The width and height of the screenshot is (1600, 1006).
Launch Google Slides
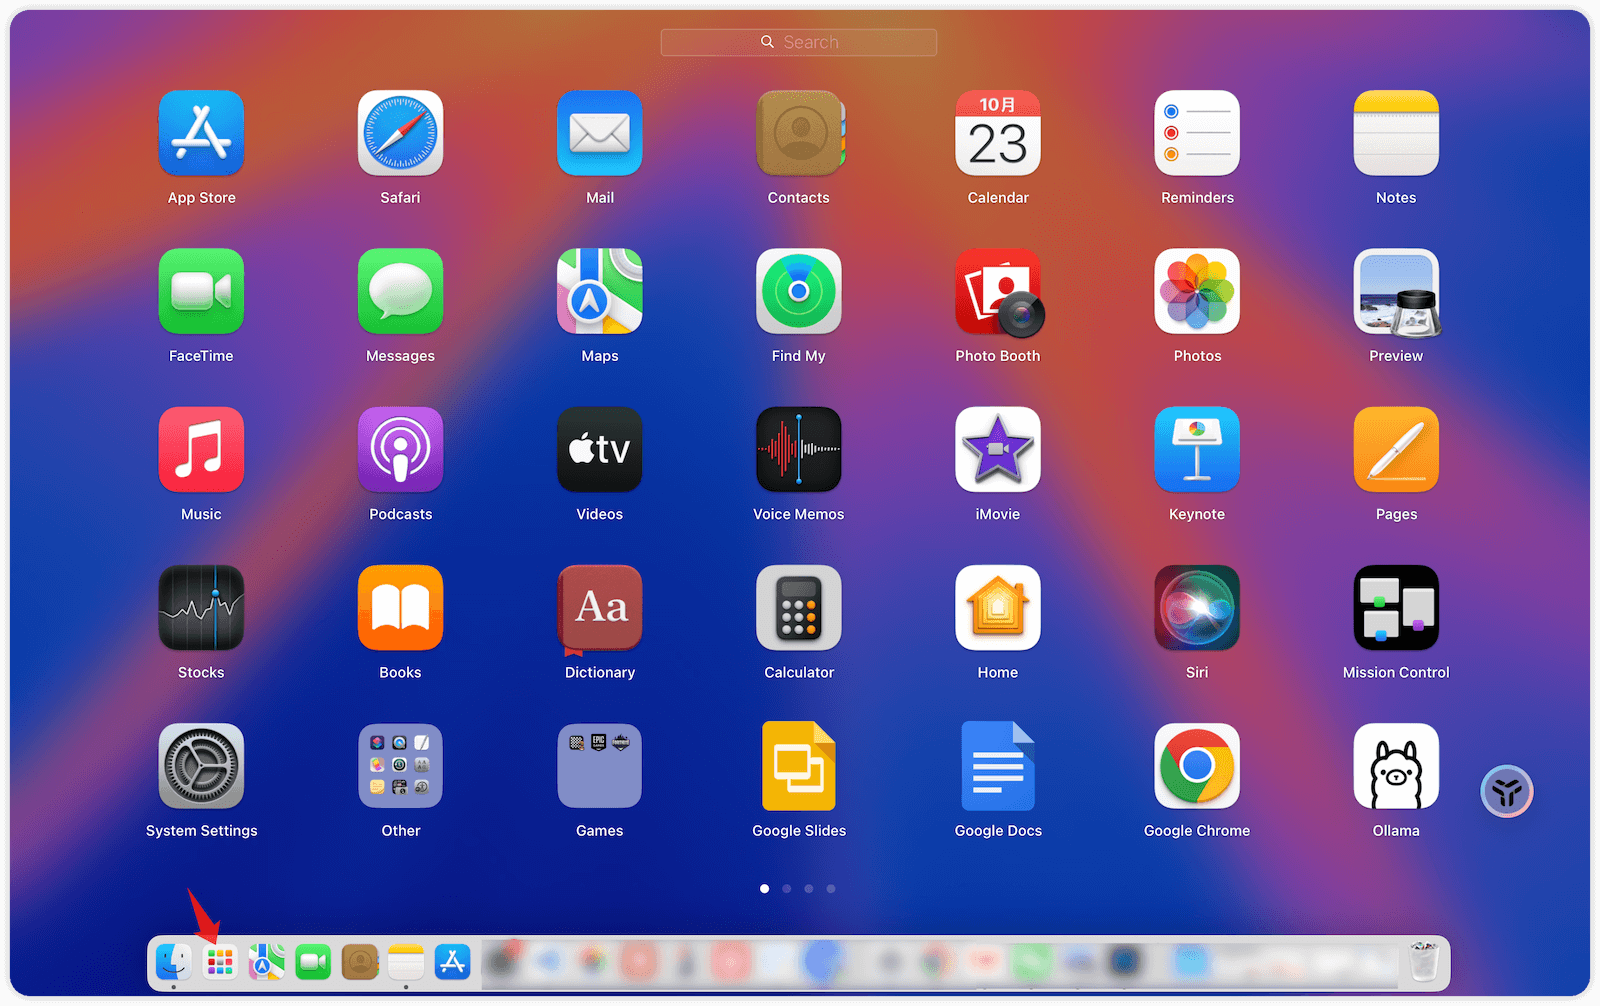point(799,766)
